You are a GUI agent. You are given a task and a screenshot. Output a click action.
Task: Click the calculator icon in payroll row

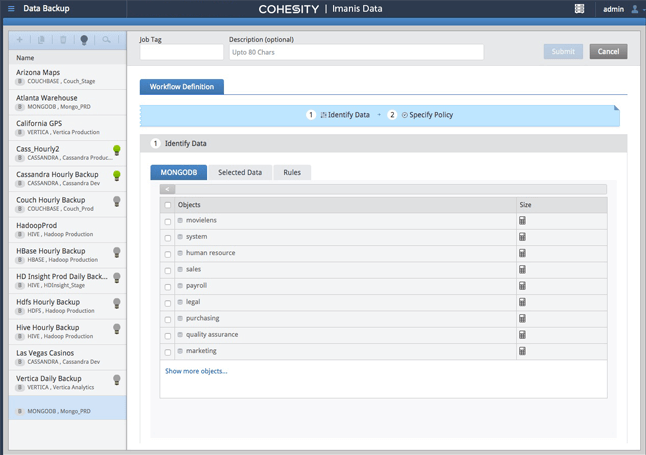tap(522, 286)
